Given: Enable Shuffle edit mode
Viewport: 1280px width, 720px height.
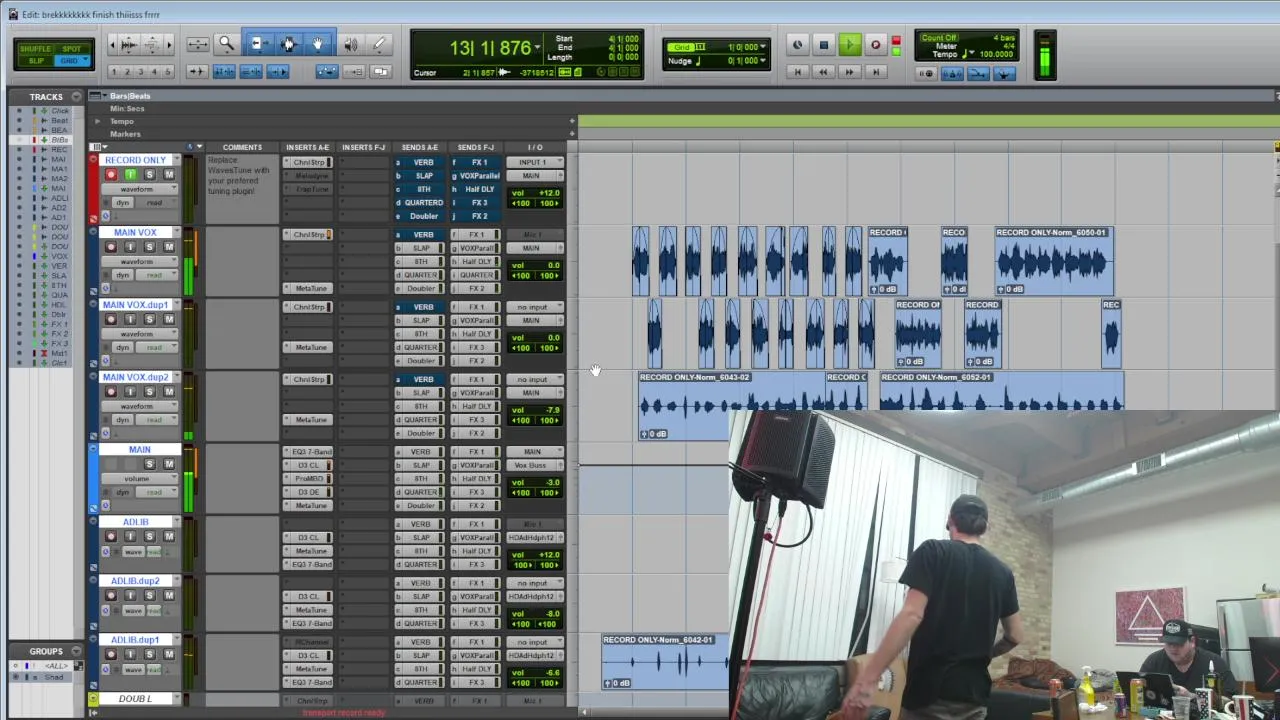Looking at the screenshot, I should pos(35,49).
